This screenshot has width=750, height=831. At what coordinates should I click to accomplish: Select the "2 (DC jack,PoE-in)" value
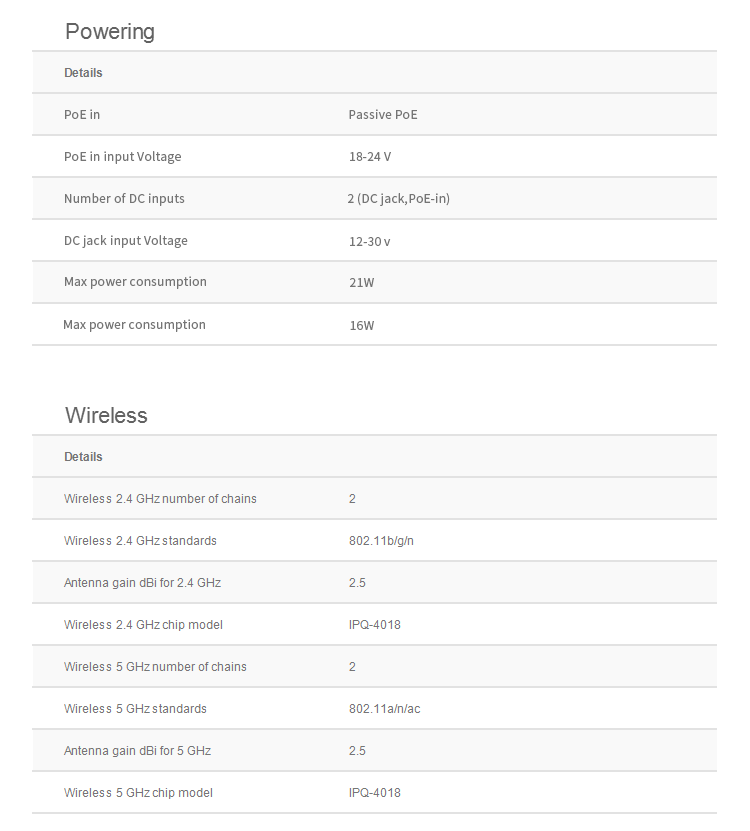tap(399, 199)
